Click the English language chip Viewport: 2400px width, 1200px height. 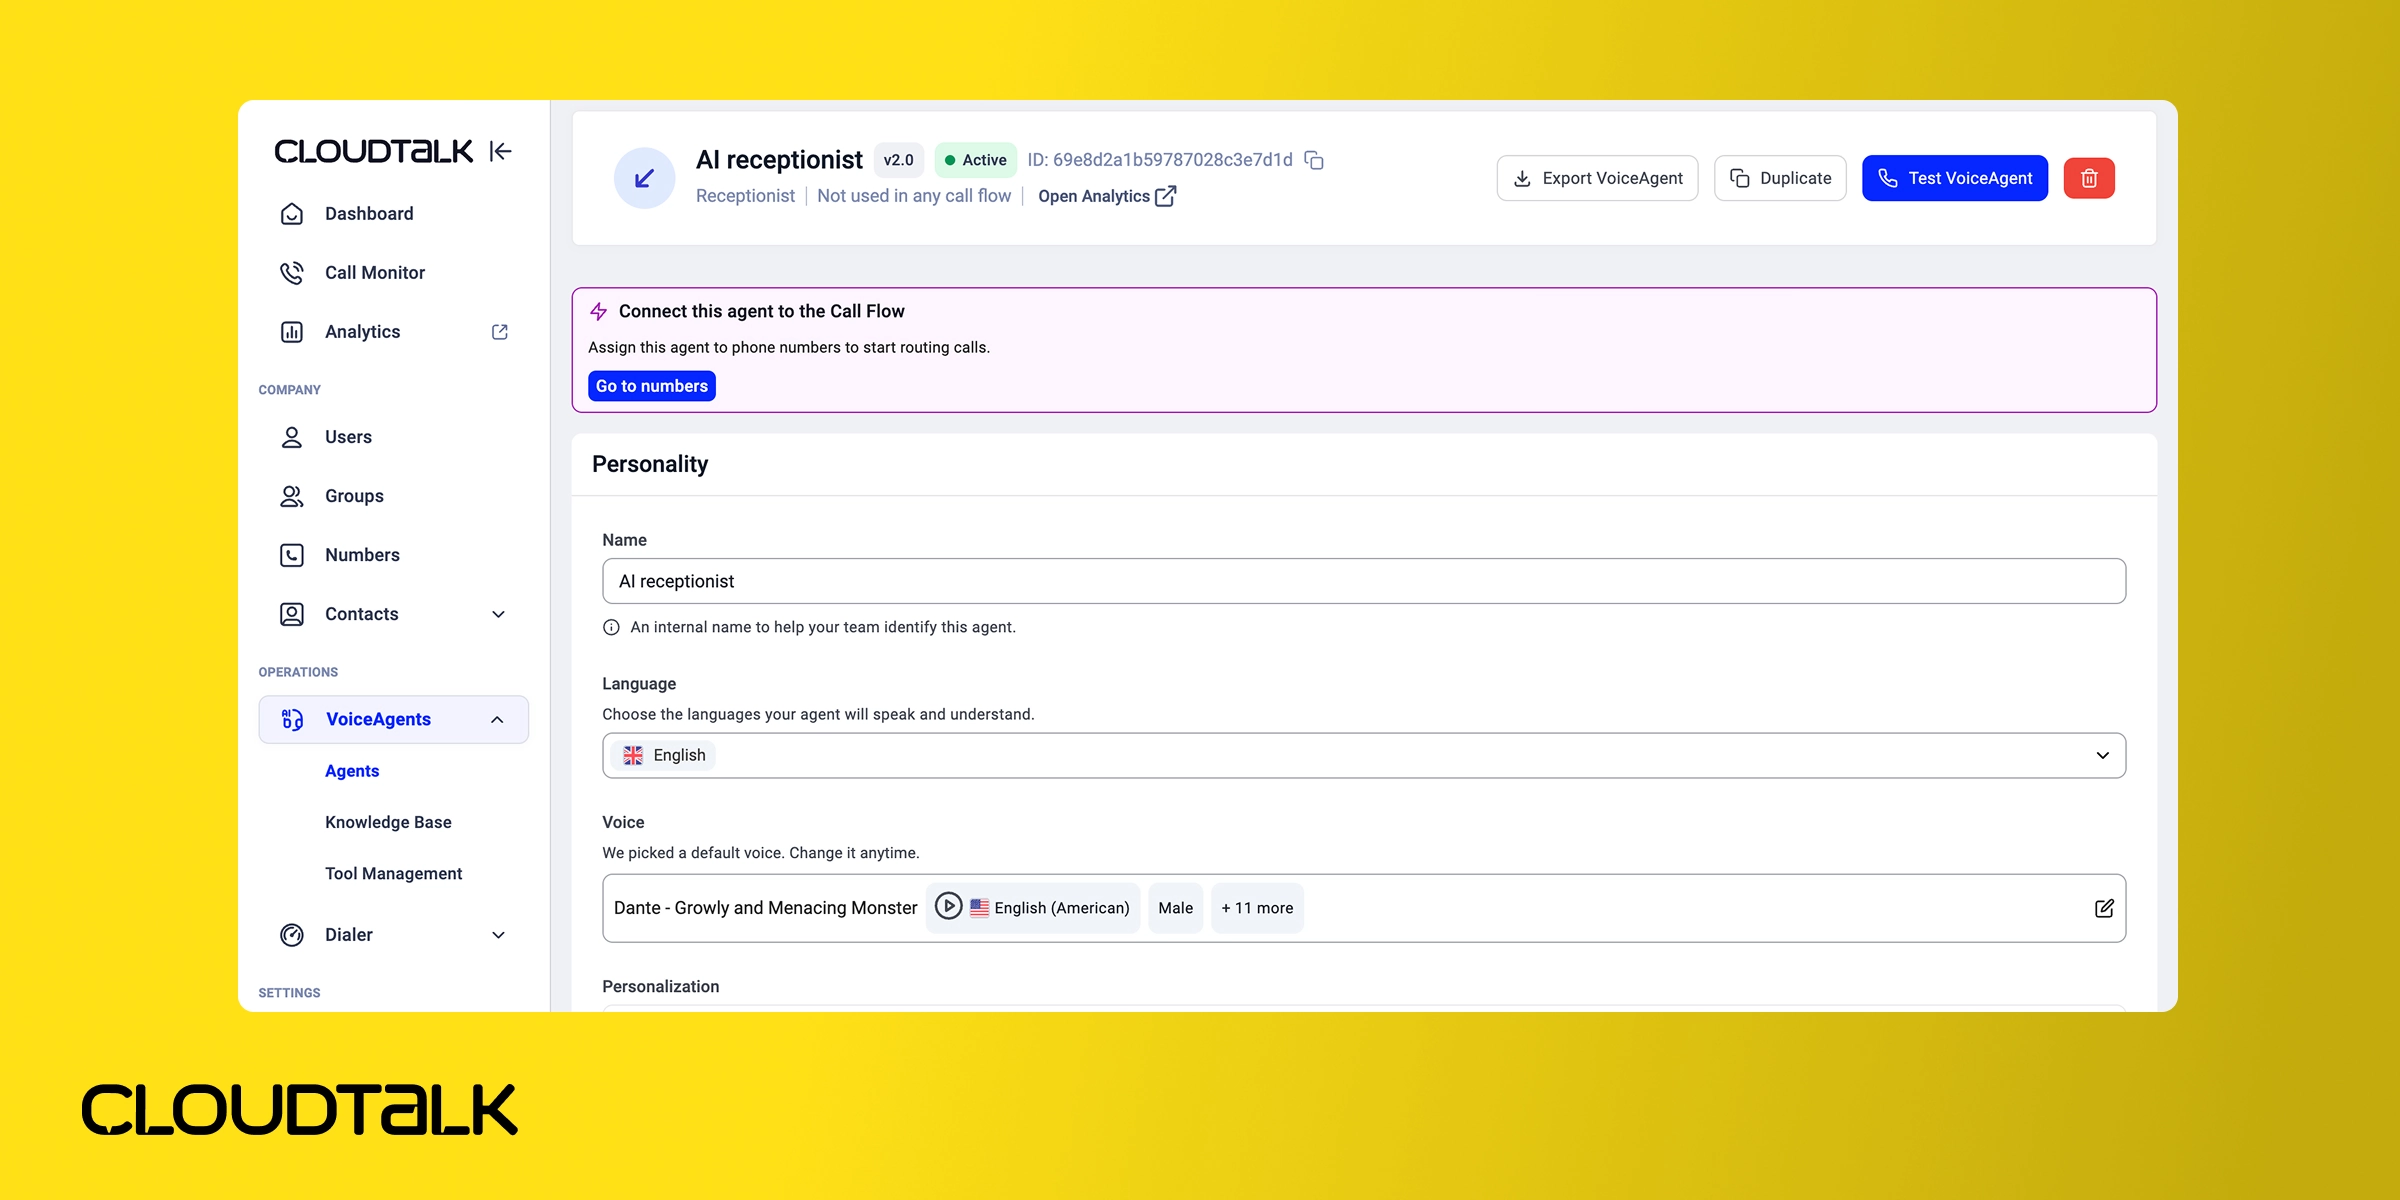pos(664,756)
